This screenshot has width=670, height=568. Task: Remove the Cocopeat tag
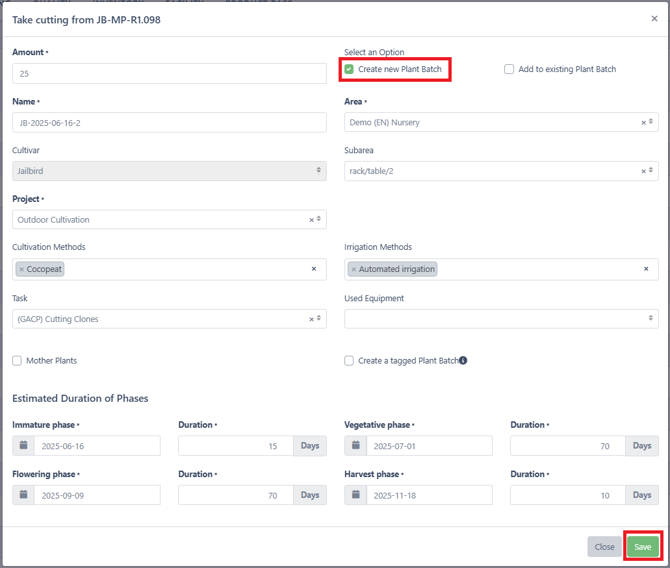[x=22, y=269]
